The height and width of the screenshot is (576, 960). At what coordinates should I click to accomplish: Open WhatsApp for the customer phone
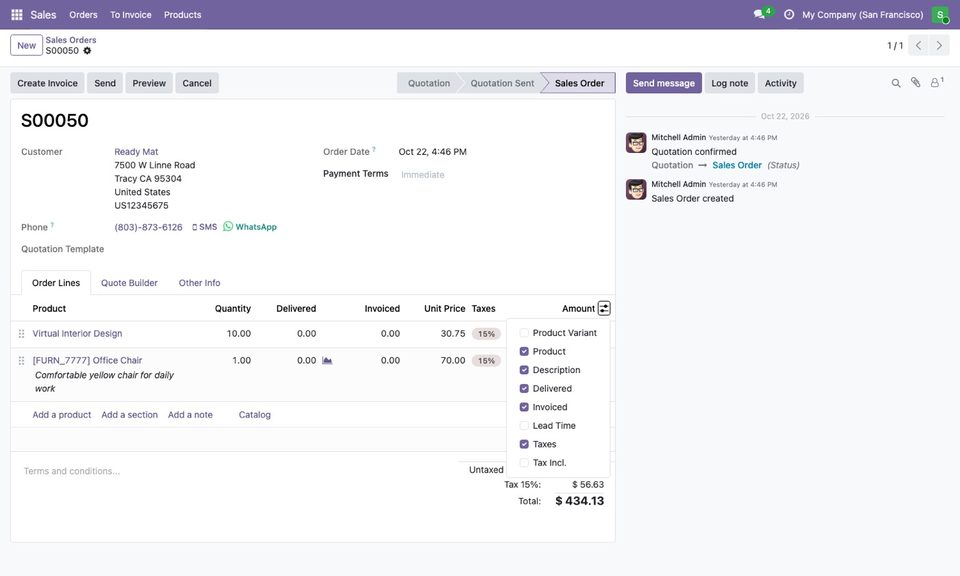pos(250,227)
